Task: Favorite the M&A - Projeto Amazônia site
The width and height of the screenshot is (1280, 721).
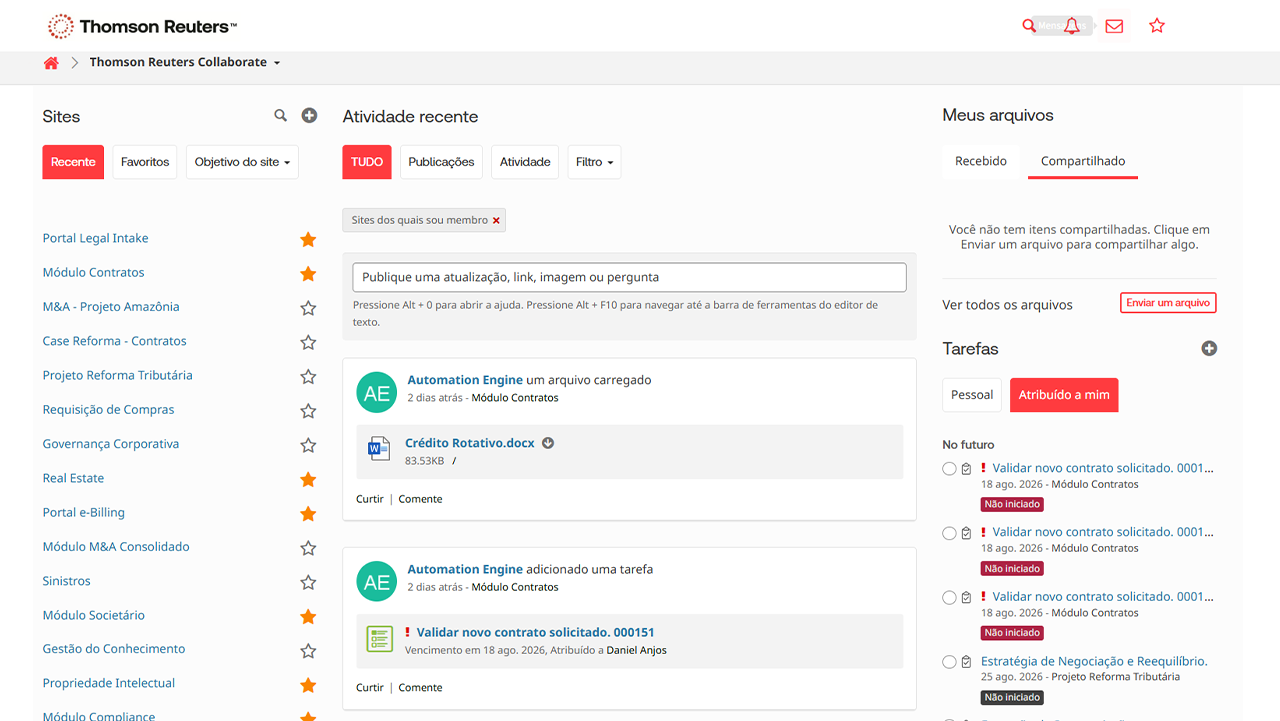Action: click(308, 308)
